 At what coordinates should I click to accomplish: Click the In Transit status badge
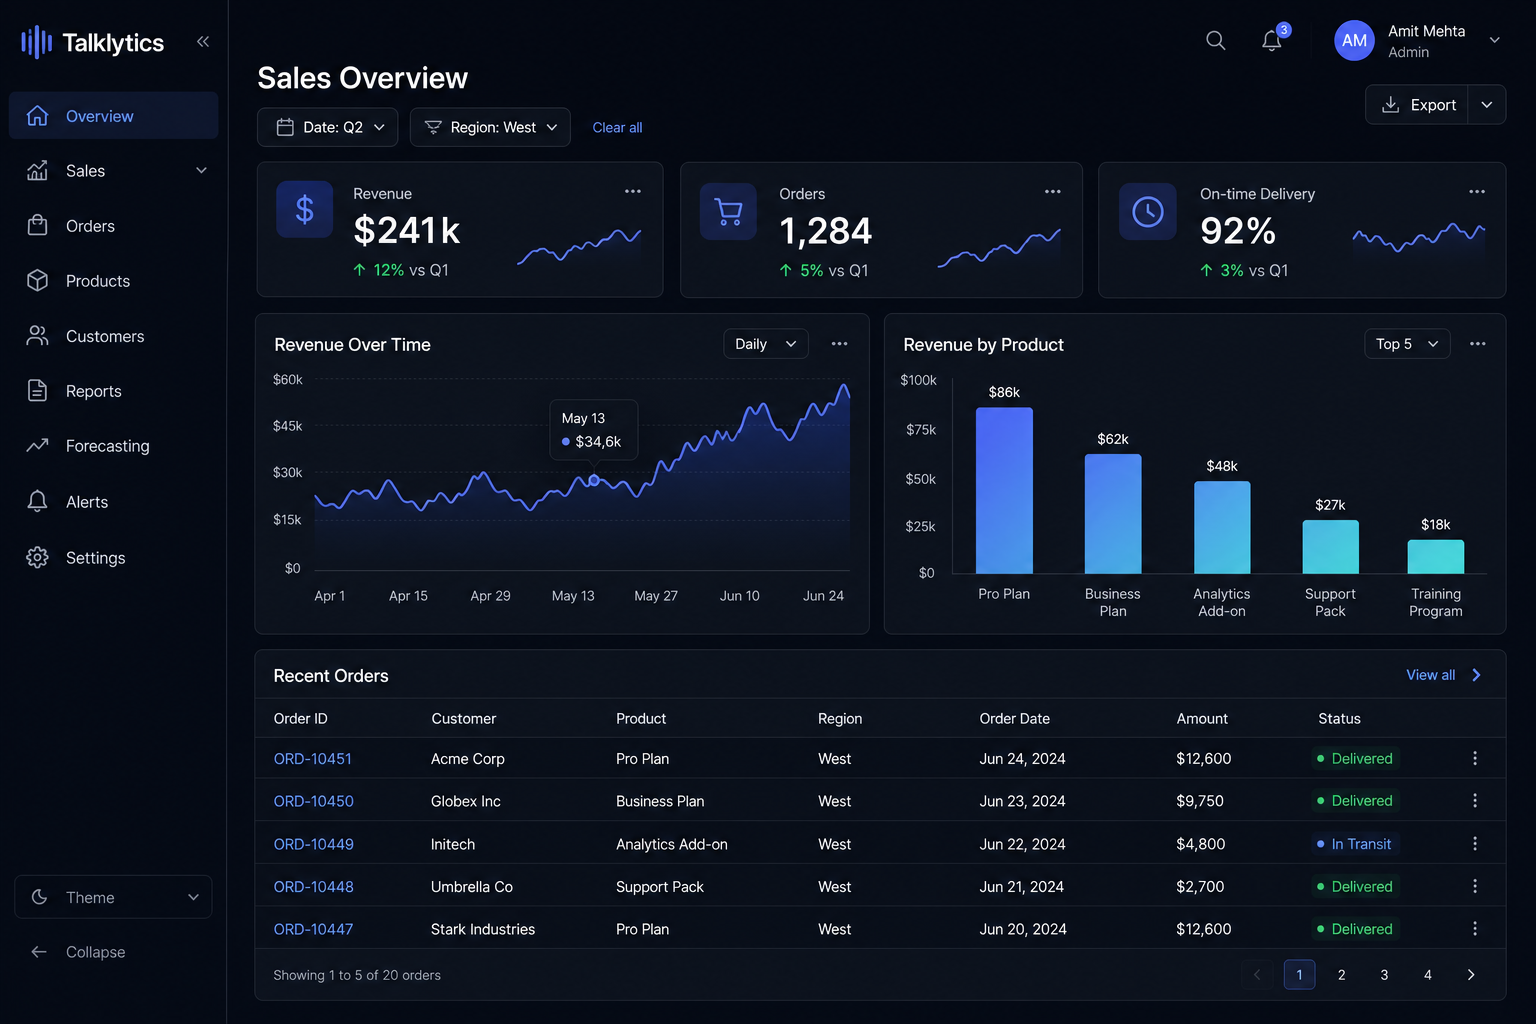point(1354,844)
